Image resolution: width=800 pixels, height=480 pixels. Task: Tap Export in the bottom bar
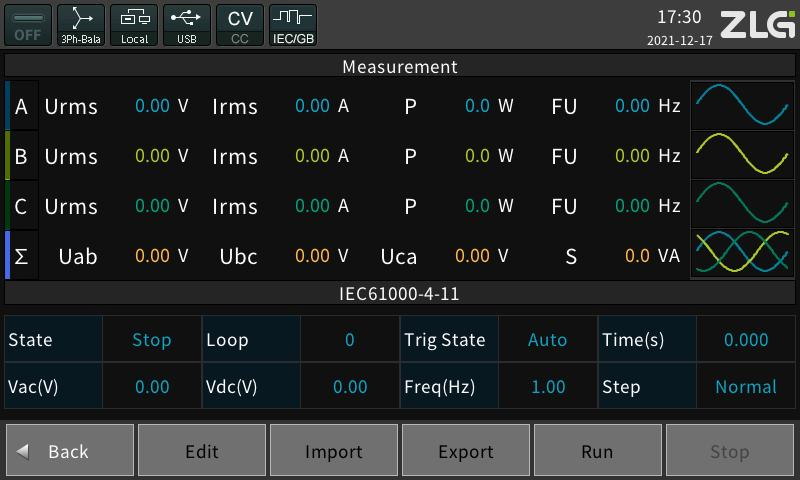click(465, 451)
